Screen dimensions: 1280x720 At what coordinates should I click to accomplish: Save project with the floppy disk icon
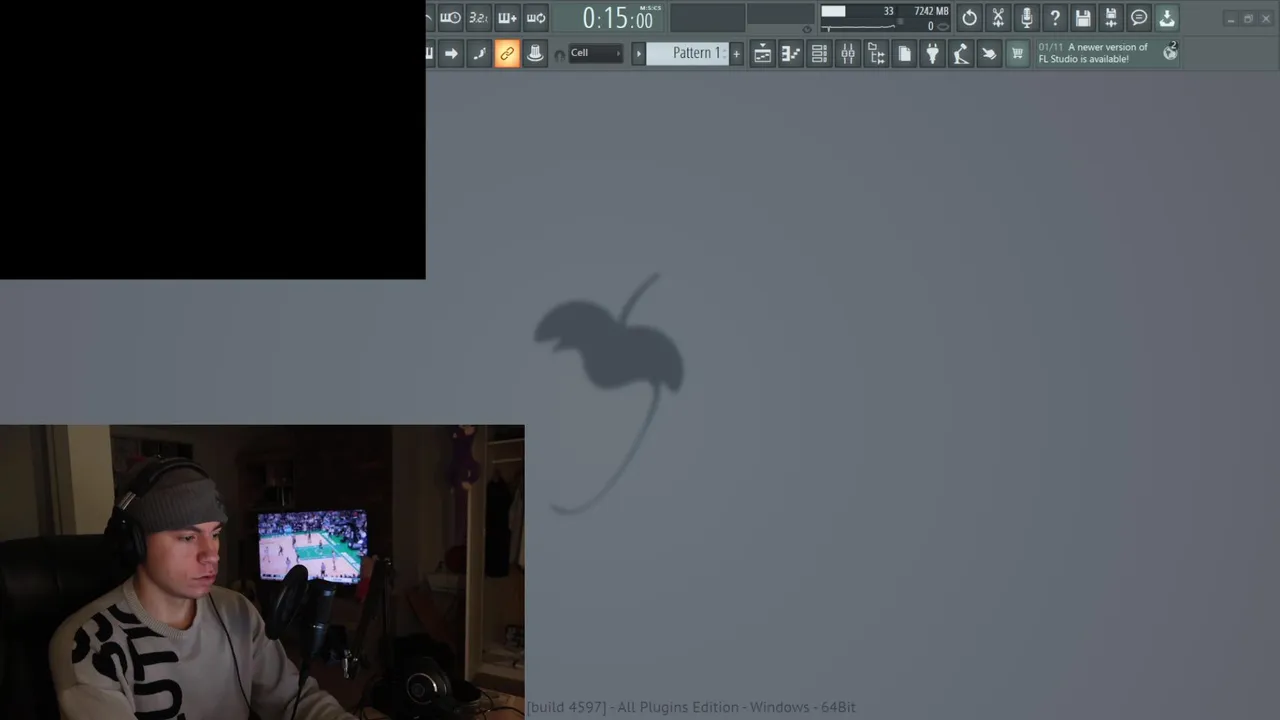coord(1083,18)
